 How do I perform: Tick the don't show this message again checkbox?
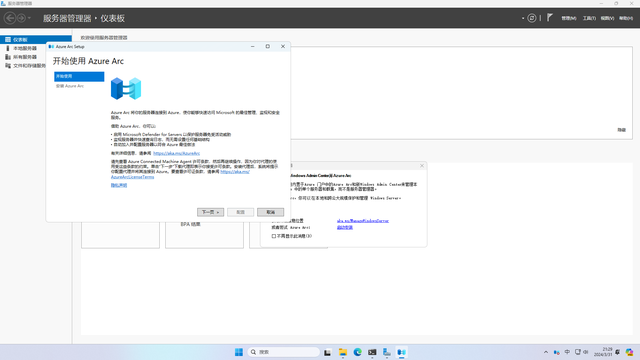pyautogui.click(x=273, y=236)
